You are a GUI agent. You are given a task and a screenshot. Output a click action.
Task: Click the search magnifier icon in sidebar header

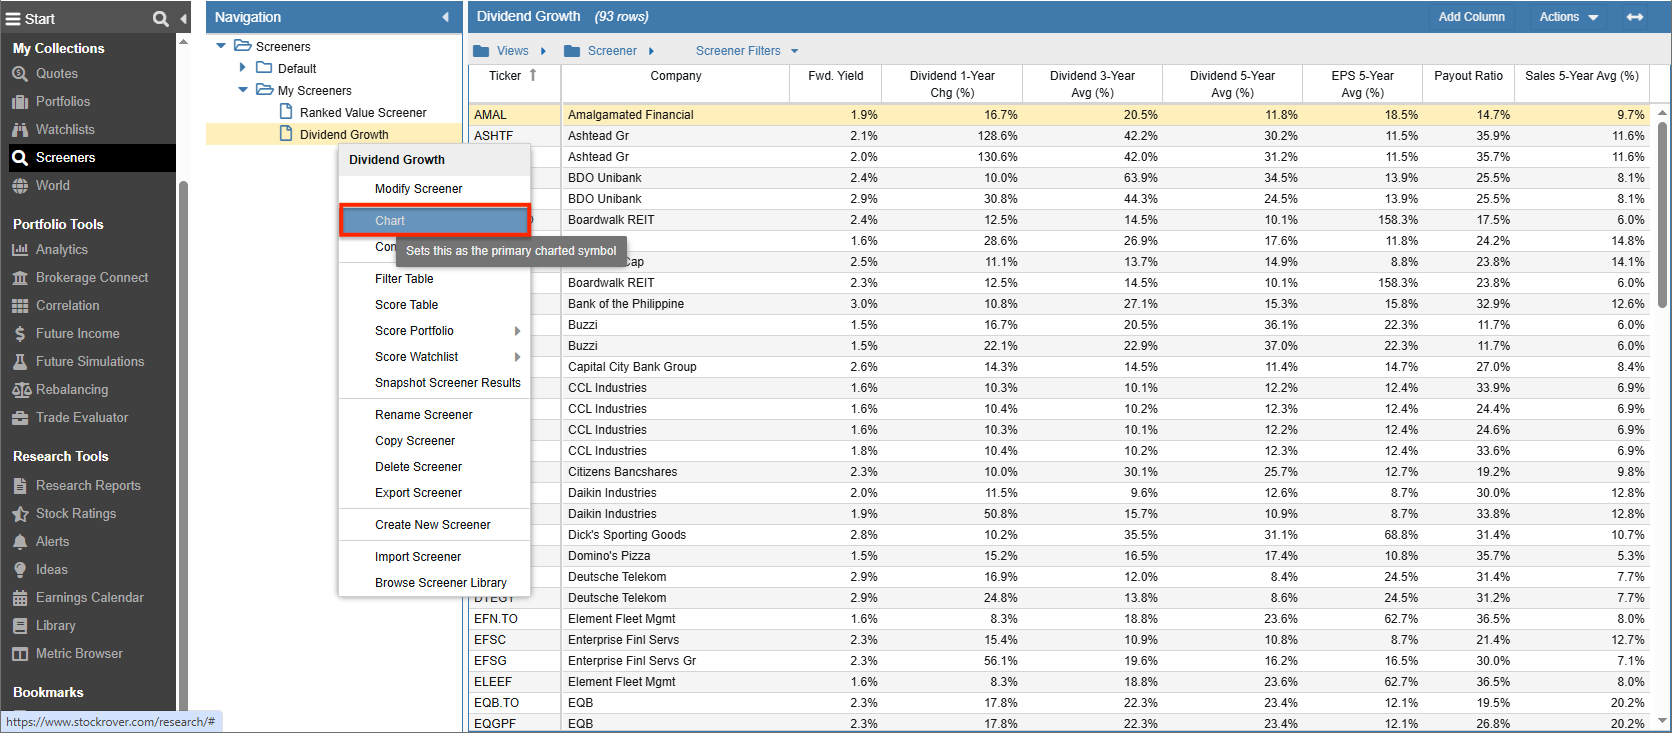click(160, 18)
